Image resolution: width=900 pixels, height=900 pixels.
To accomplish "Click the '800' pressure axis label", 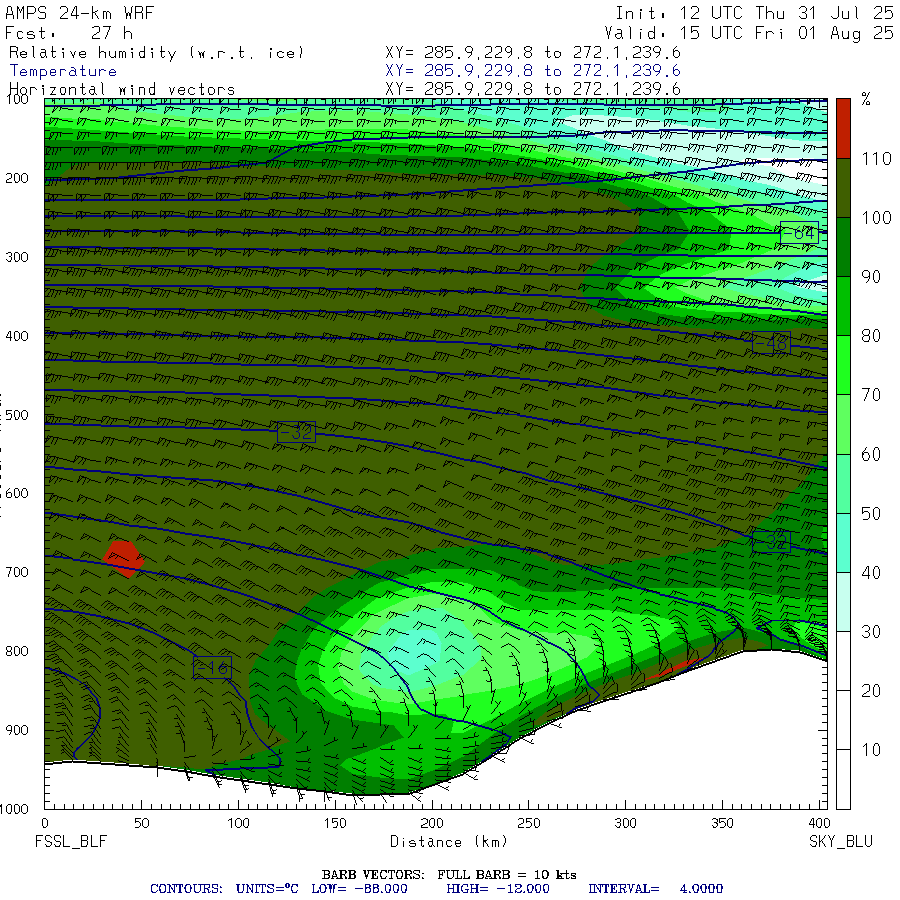I will (17, 651).
